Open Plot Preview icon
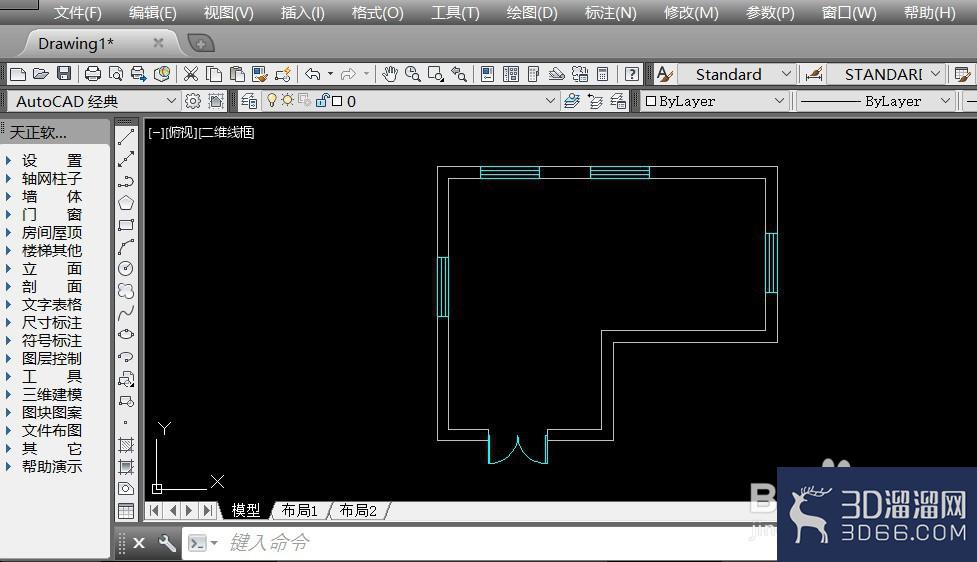Screen dimensions: 977x562 (115, 74)
